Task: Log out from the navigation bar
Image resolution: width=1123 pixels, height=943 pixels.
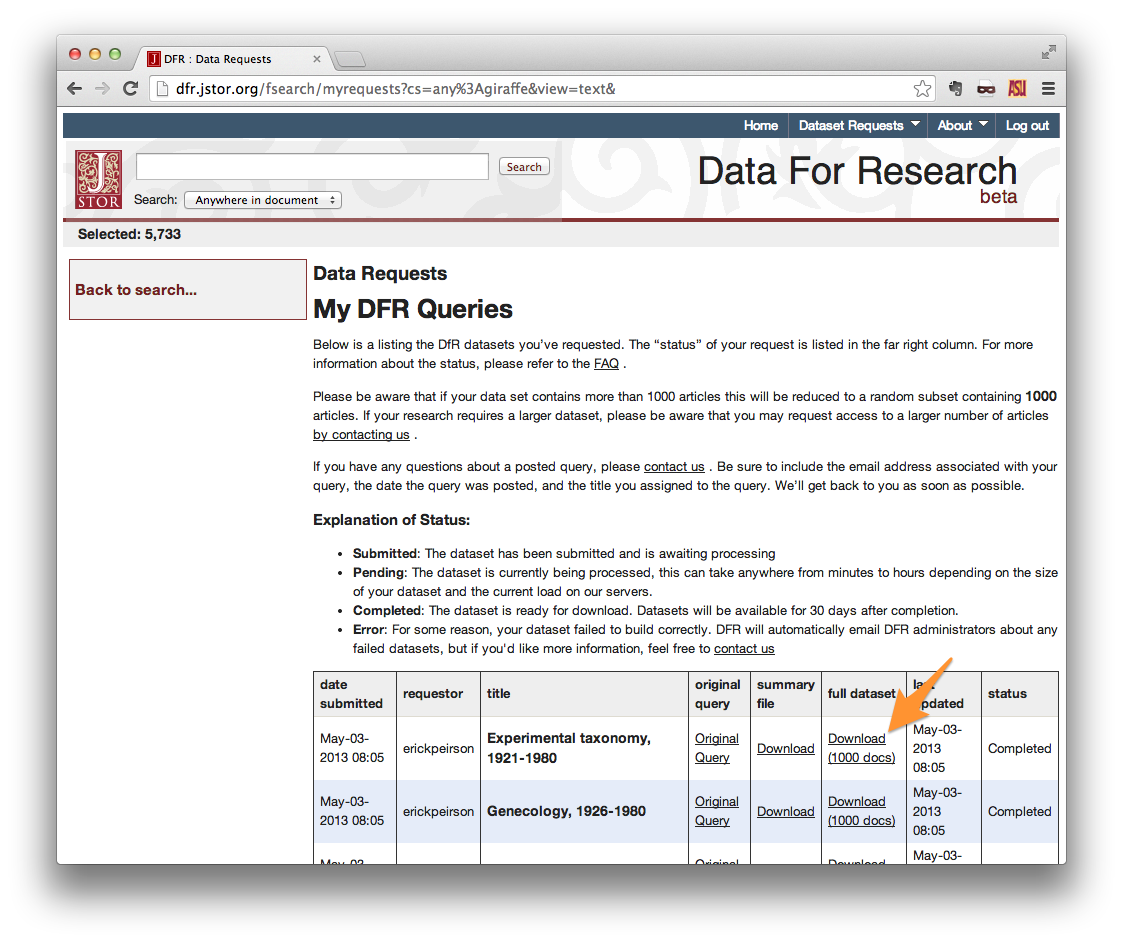Action: point(1027,125)
